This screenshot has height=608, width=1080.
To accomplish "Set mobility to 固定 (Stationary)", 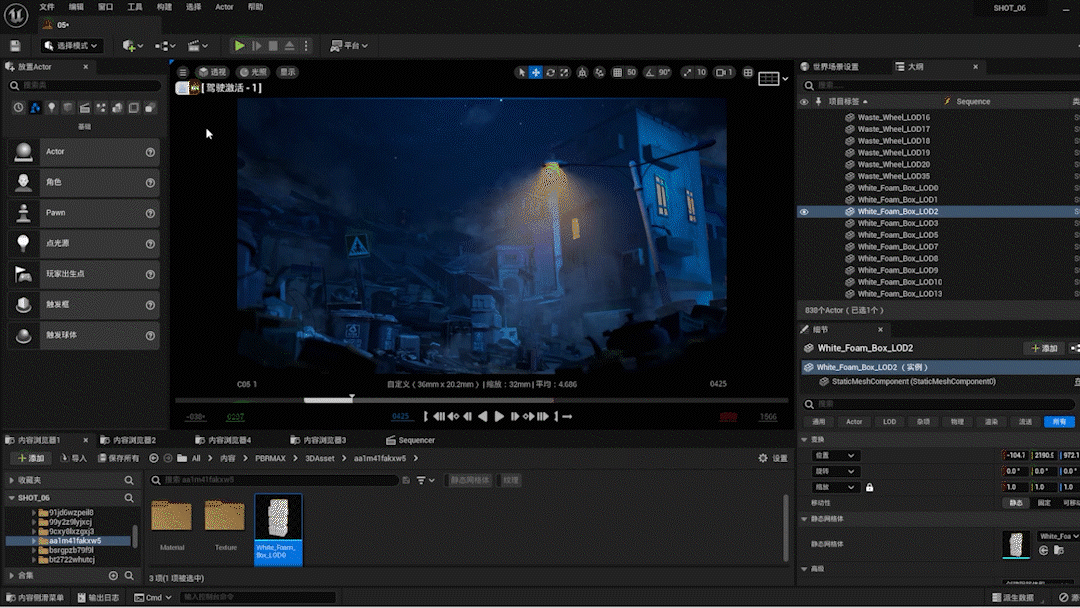I will point(1044,503).
